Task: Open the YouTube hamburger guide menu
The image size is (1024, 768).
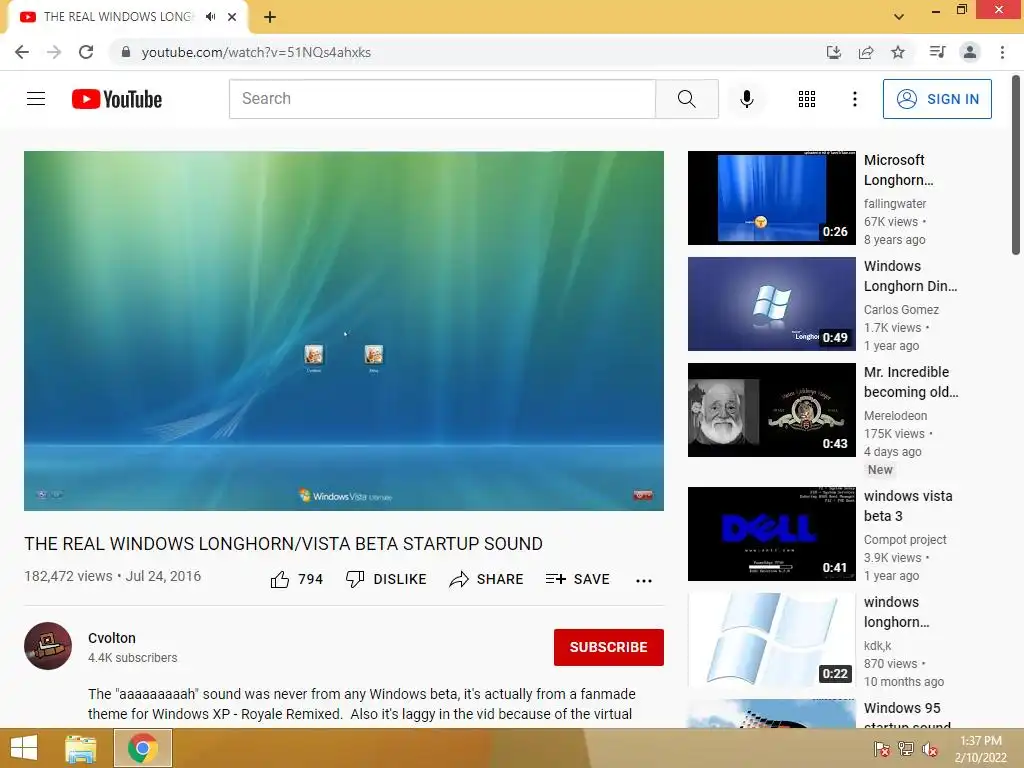Action: point(36,99)
